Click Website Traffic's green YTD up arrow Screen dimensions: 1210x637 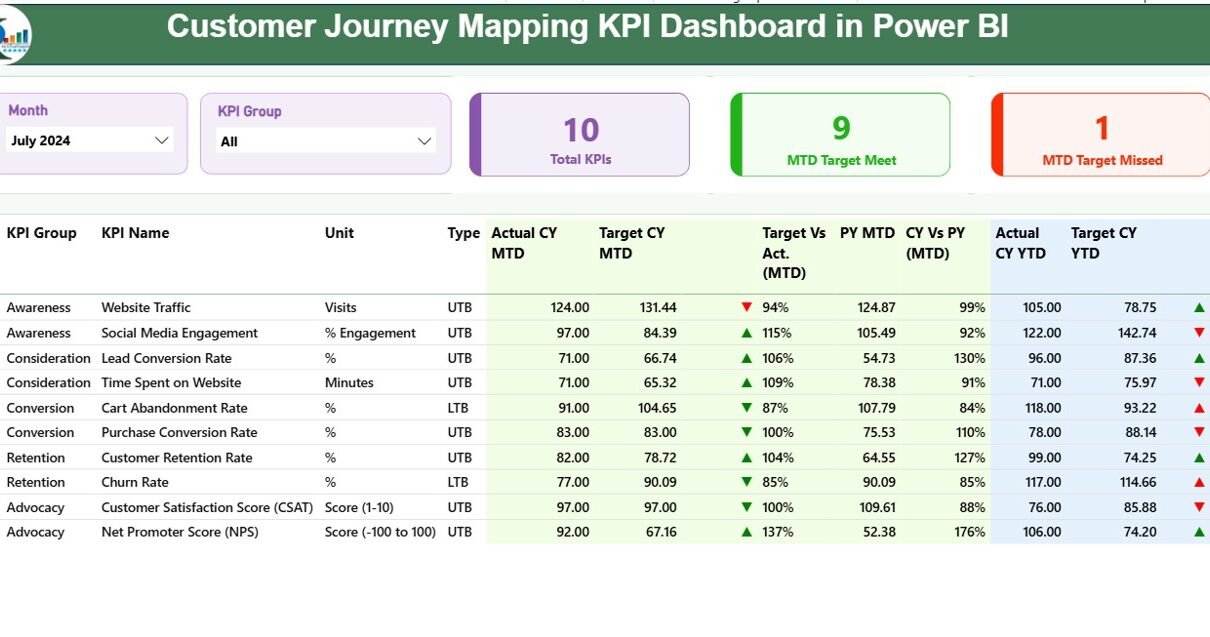(1199, 308)
